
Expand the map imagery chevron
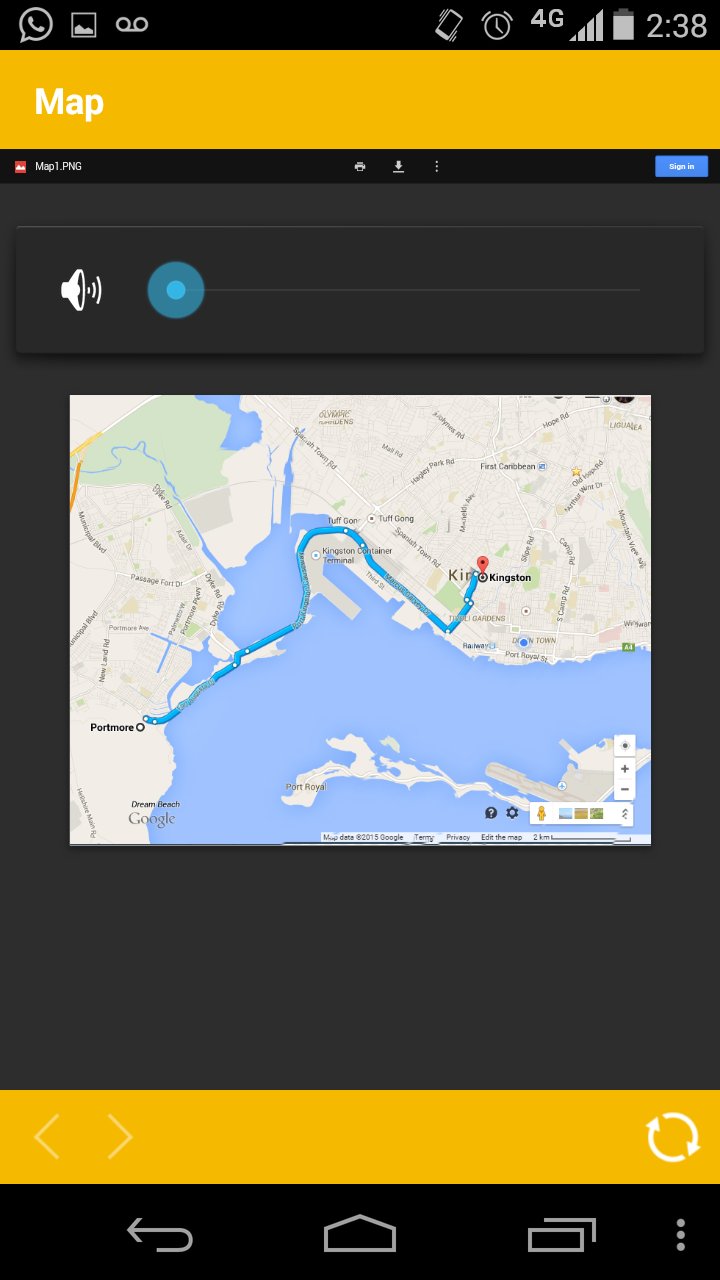pos(625,813)
